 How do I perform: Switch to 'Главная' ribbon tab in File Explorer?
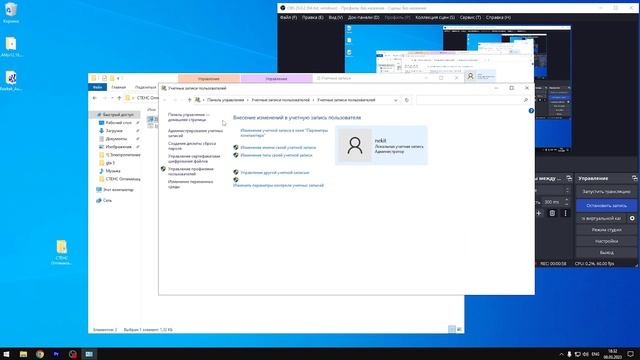119,87
